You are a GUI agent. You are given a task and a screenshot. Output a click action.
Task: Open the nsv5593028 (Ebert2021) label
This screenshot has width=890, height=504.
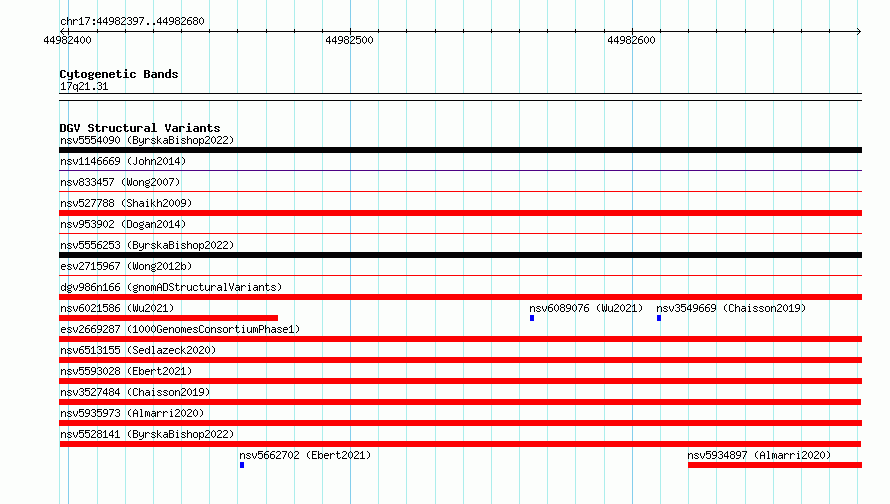point(126,371)
